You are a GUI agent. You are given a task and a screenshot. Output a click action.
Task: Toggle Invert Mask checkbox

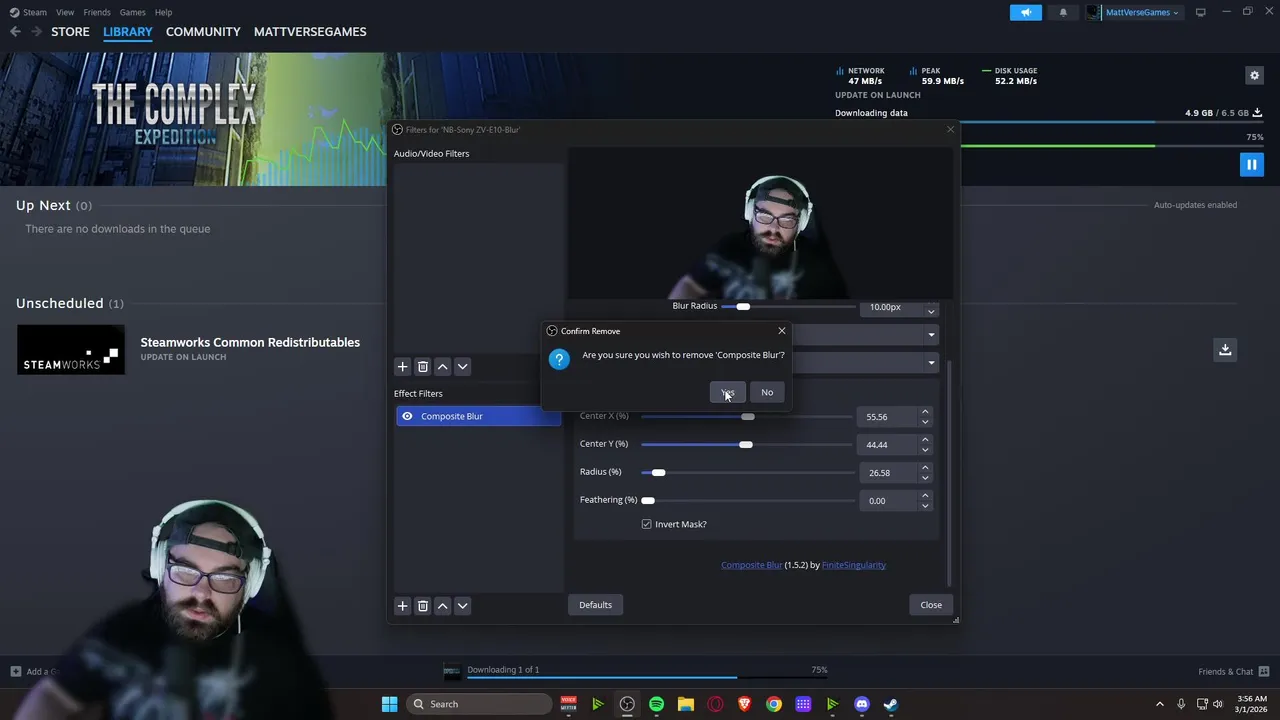pyautogui.click(x=647, y=524)
